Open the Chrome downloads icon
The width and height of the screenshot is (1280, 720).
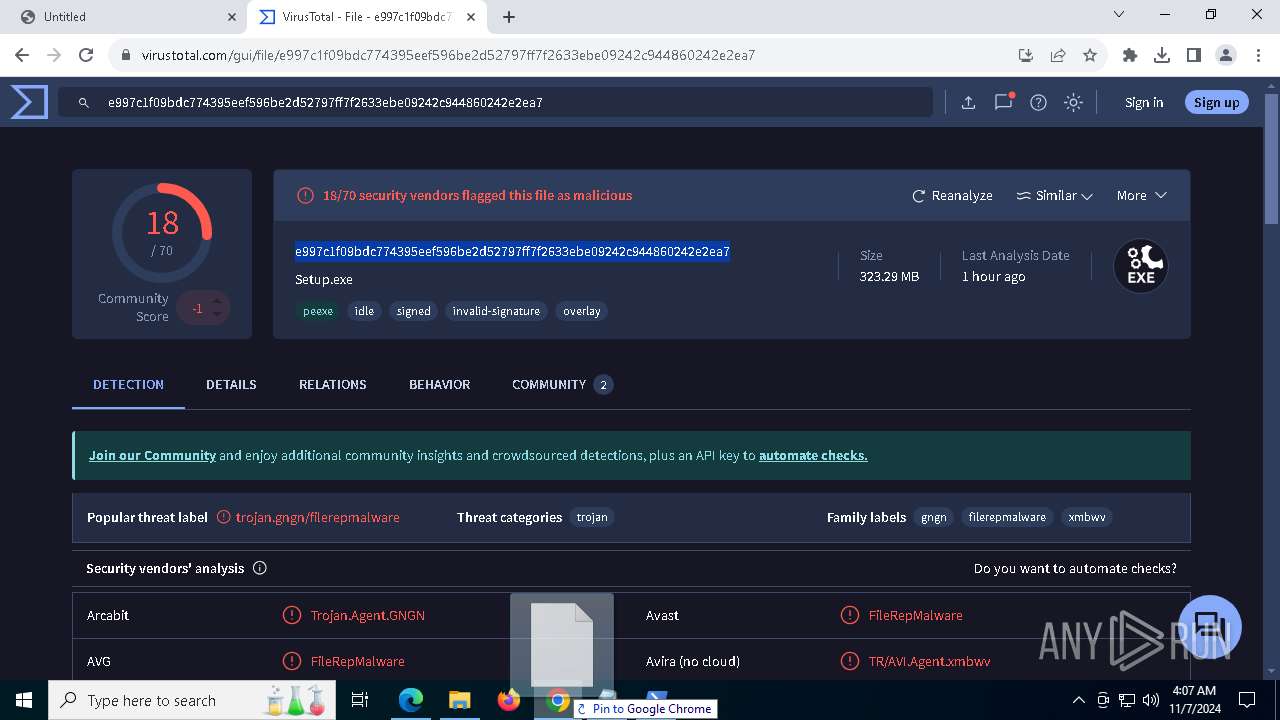pos(1162,55)
